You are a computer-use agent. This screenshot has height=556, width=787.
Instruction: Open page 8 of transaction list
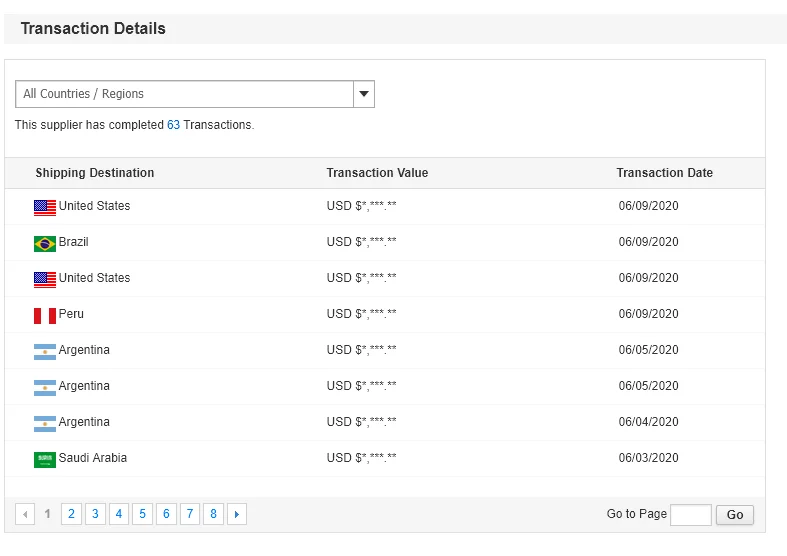point(213,514)
